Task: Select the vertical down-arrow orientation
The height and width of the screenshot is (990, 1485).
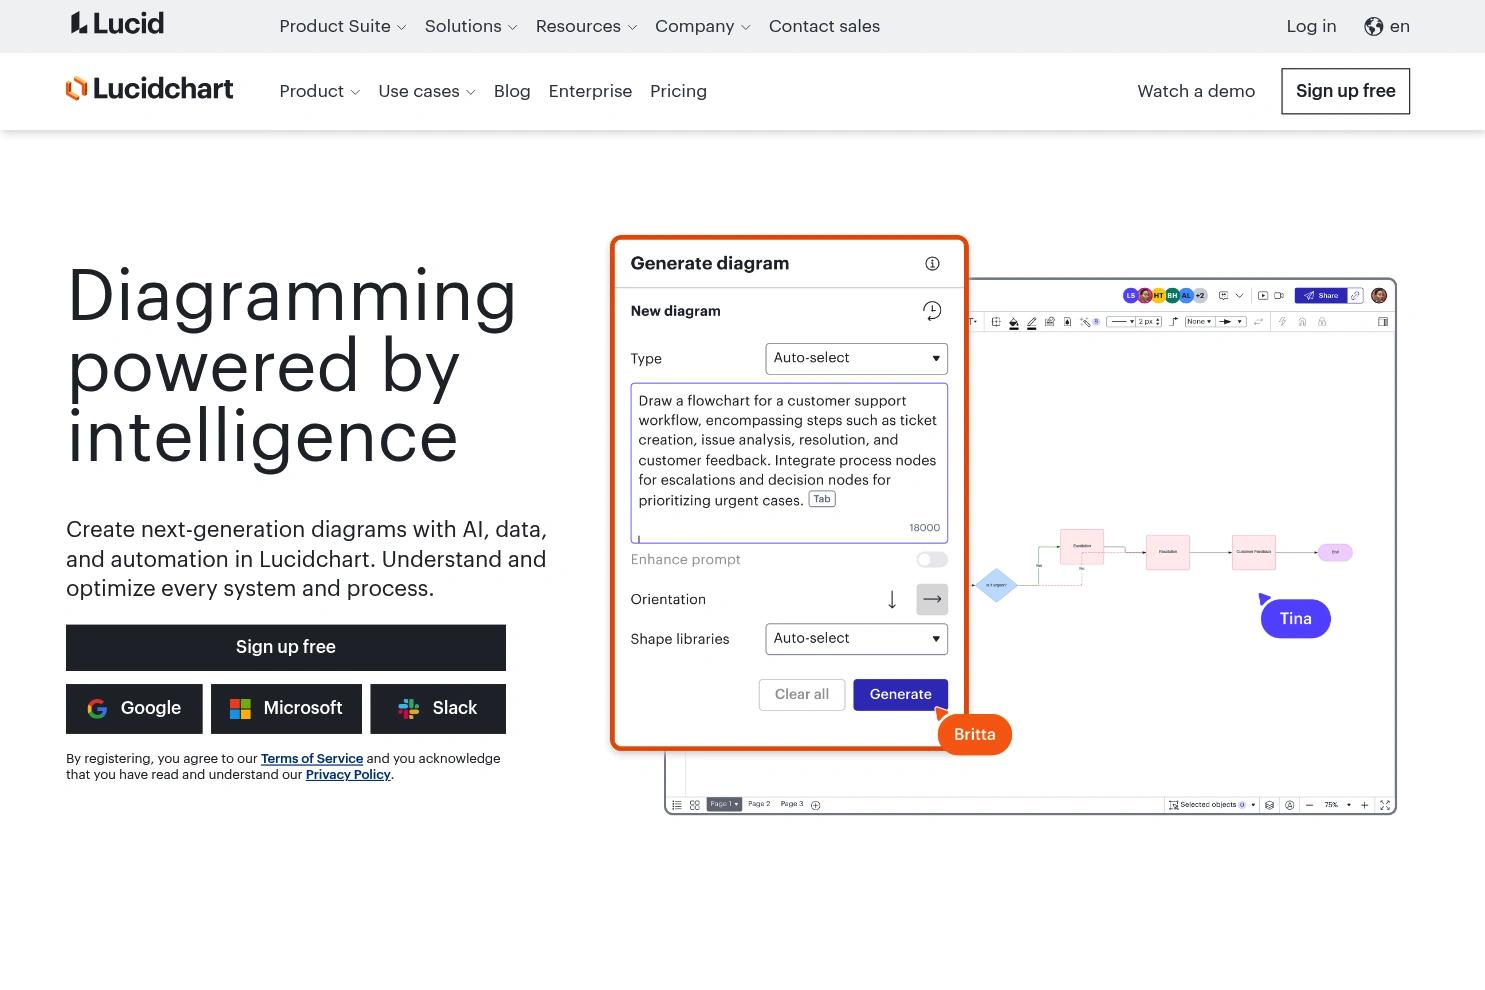Action: pyautogui.click(x=892, y=600)
